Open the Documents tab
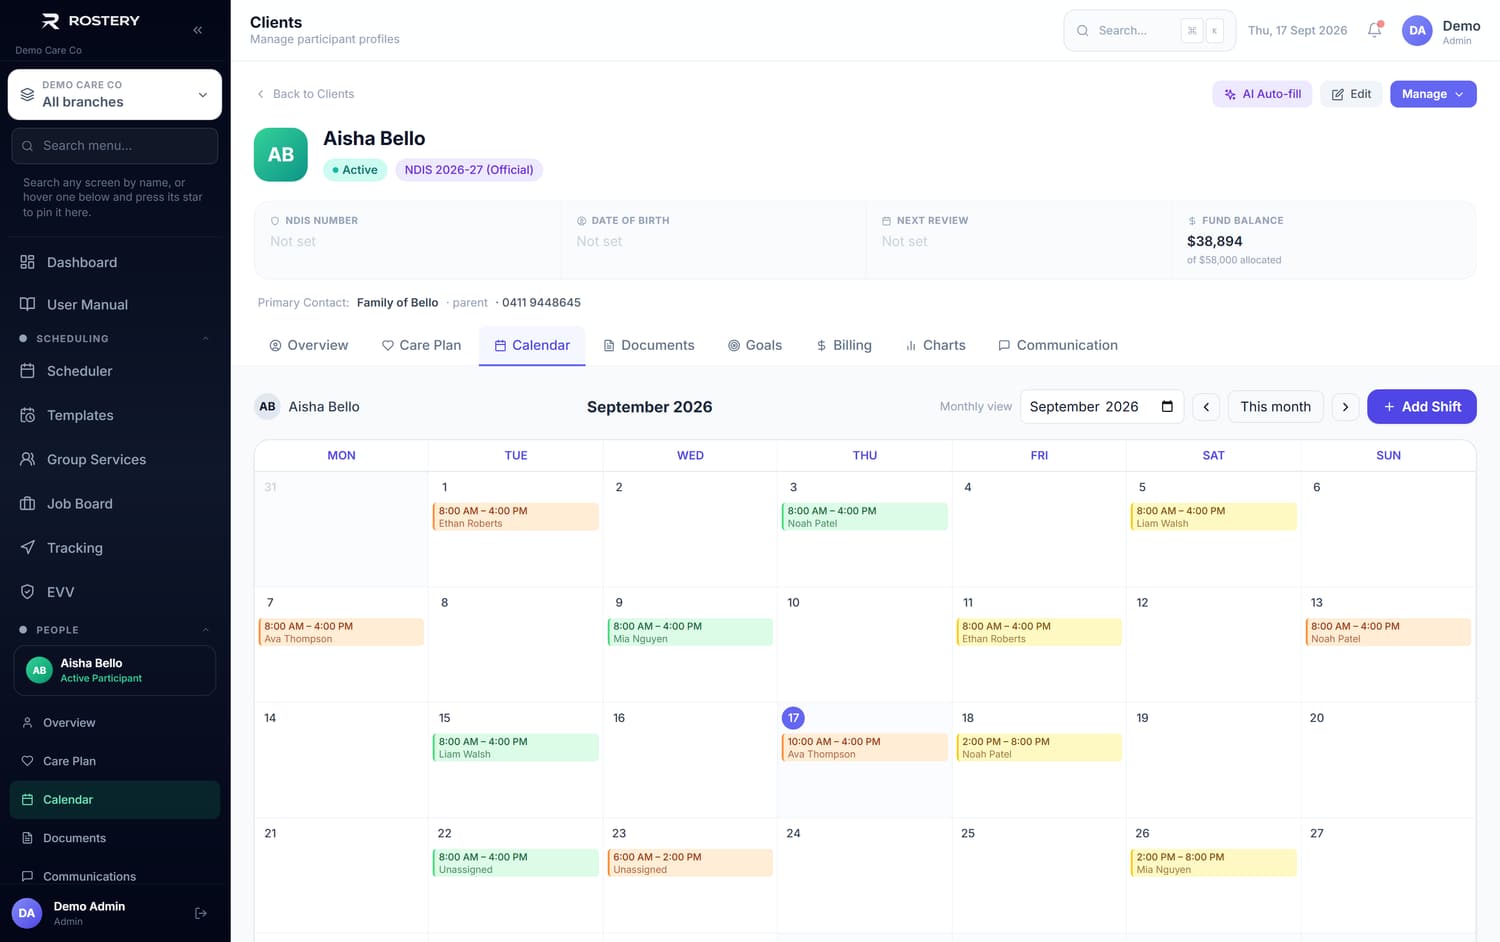Viewport: 1500px width, 942px height. 648,345
